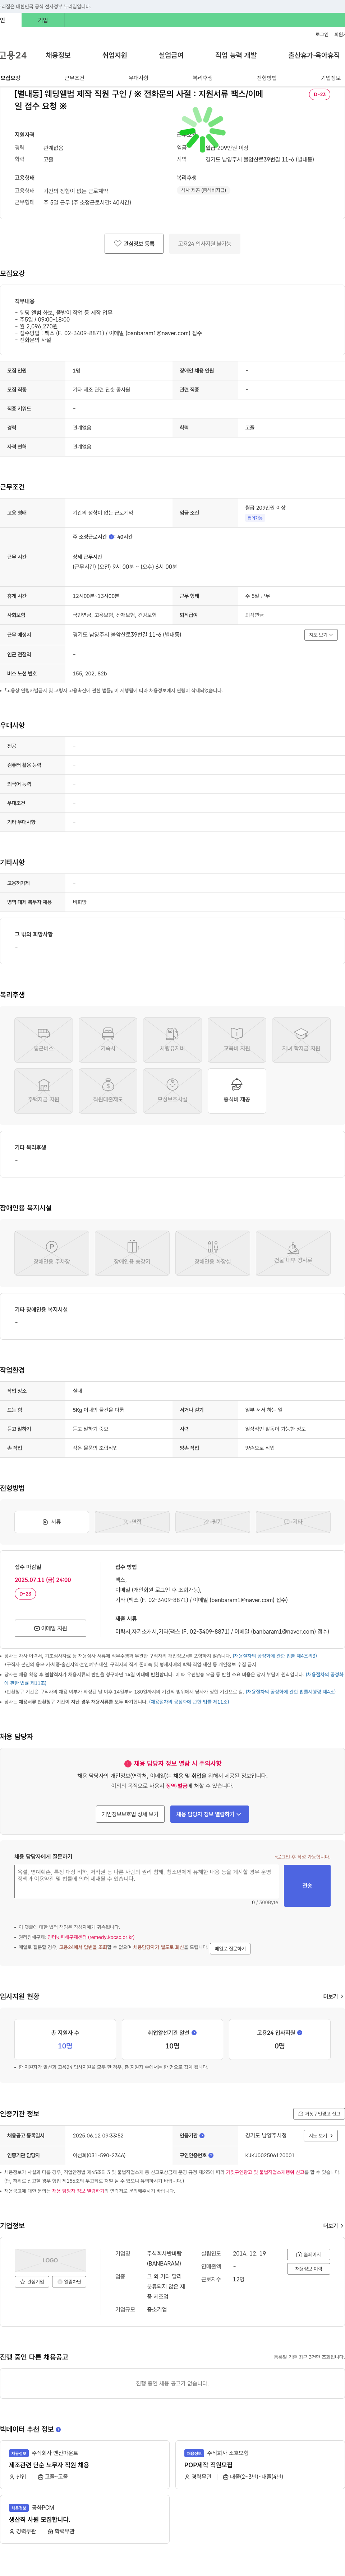Click the 이메일 지원 button
This screenshot has width=345, height=2576.
pos(50,1628)
